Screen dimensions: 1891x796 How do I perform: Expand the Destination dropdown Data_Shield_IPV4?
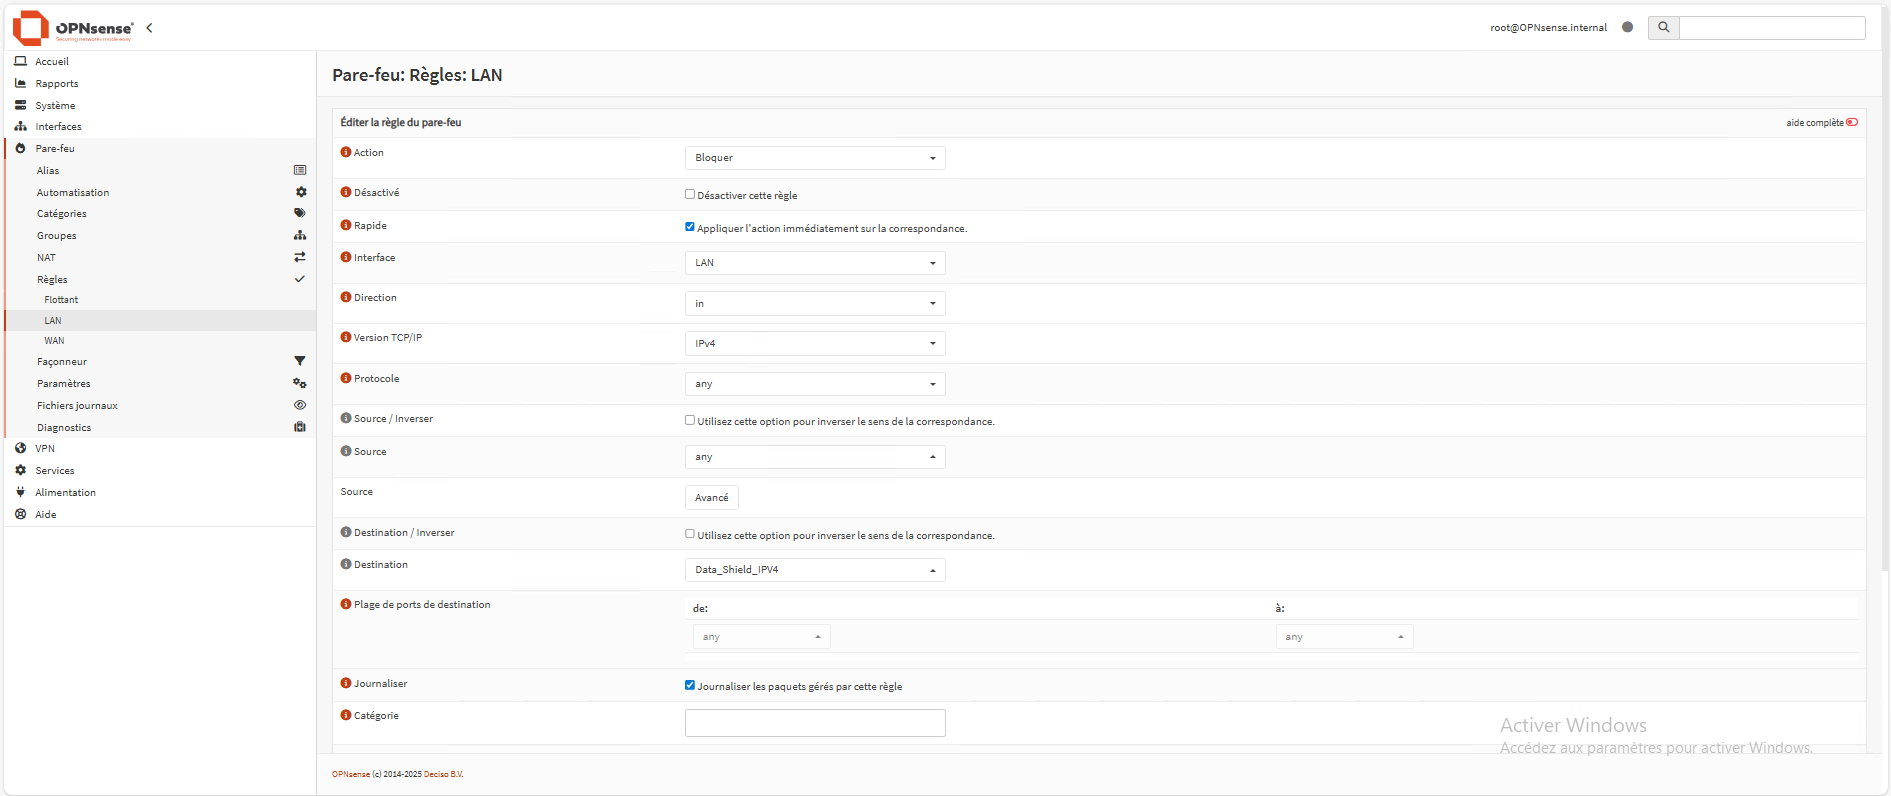click(x=814, y=570)
